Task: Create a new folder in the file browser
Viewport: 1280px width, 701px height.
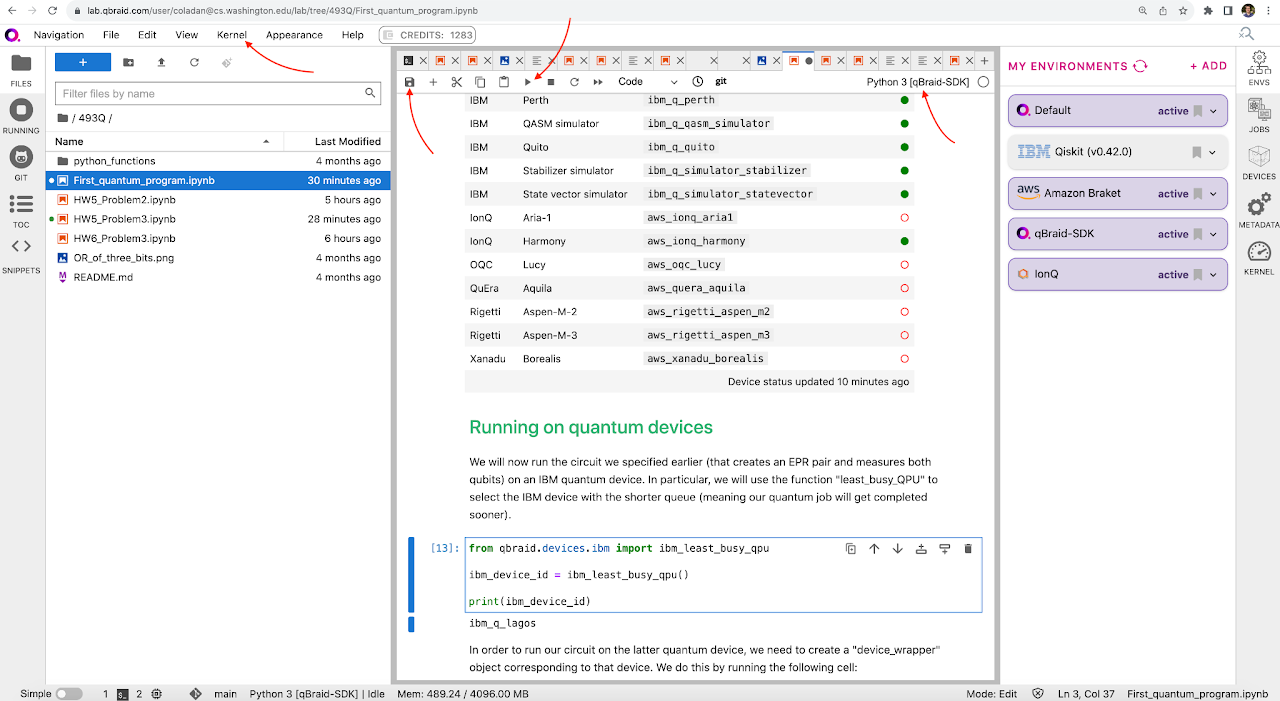Action: click(x=129, y=62)
